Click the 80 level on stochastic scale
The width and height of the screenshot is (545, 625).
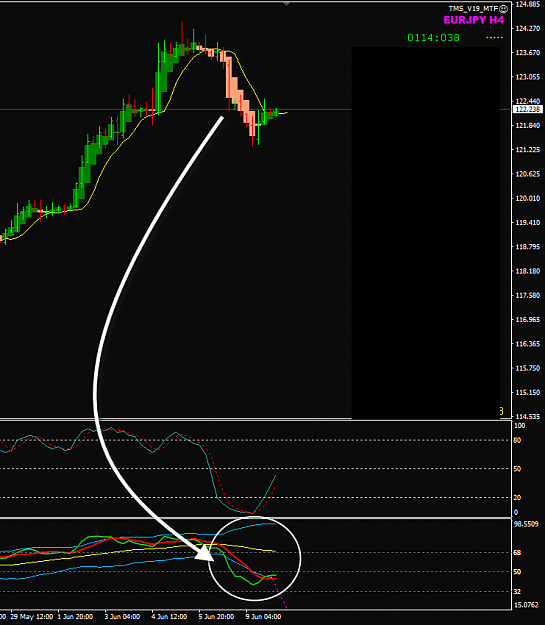[517, 440]
